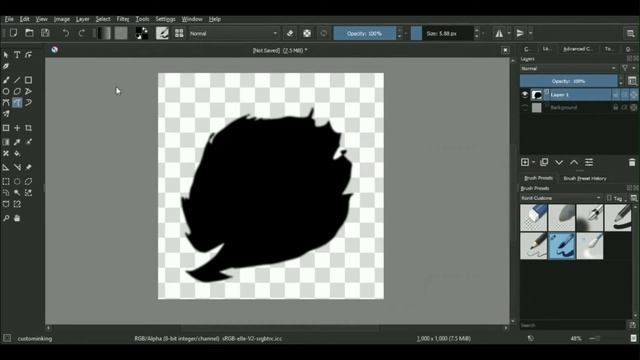Undo the last action
The width and height of the screenshot is (640, 360).
pos(66,33)
